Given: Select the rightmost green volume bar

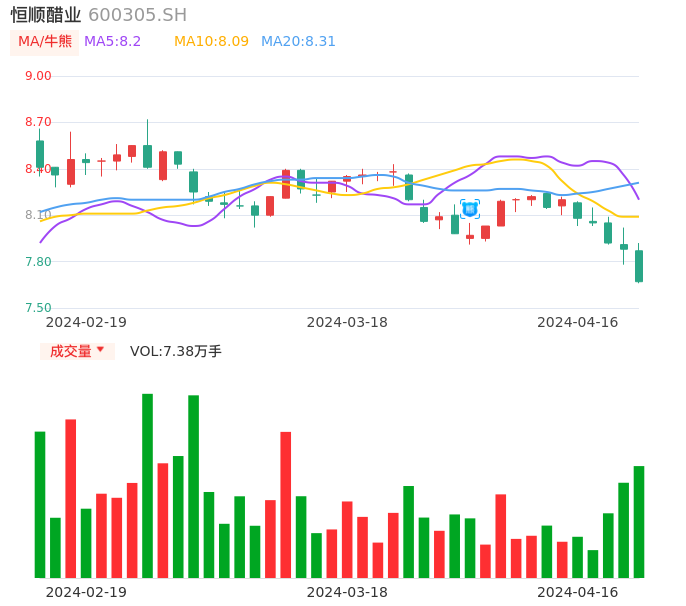Looking at the screenshot, I should pos(638,521).
